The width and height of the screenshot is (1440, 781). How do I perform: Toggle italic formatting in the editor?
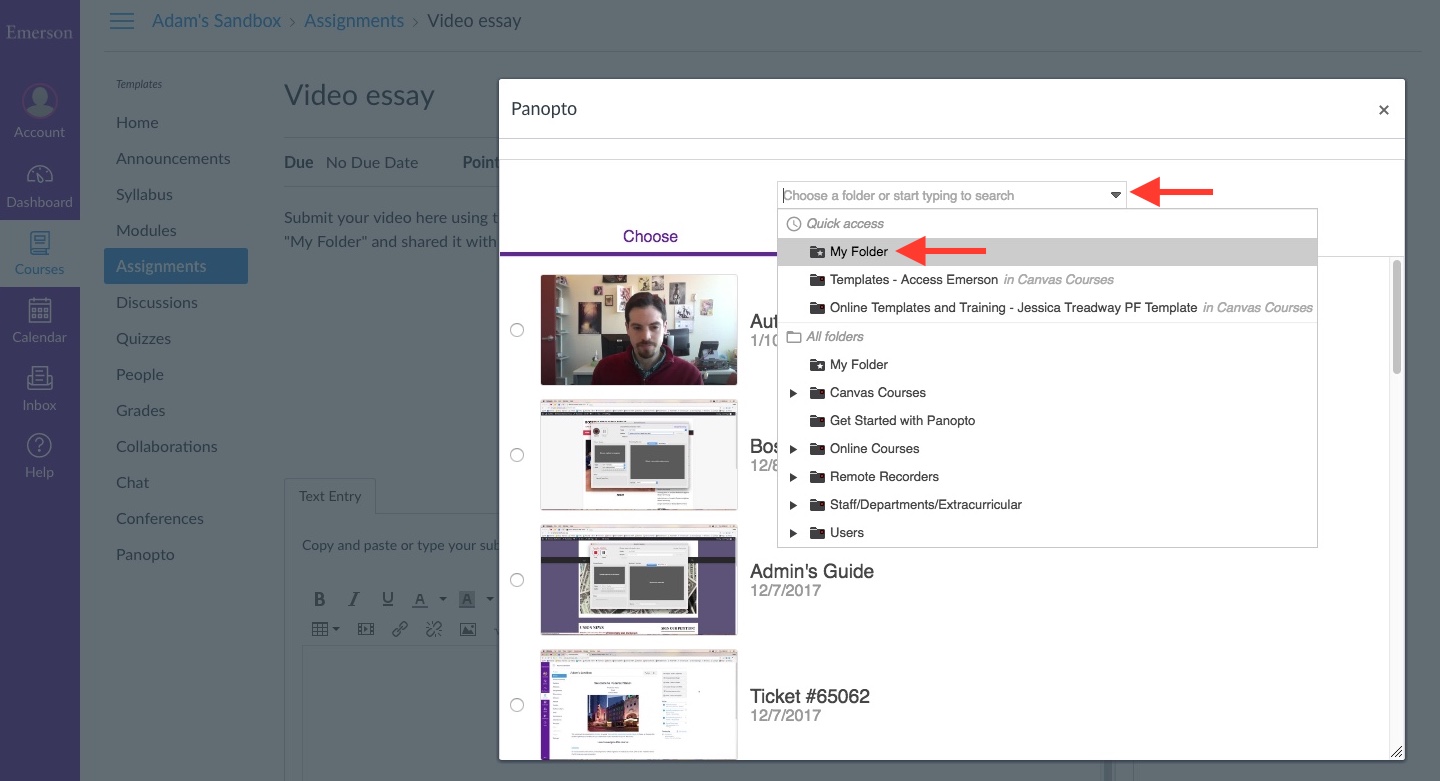pos(353,600)
